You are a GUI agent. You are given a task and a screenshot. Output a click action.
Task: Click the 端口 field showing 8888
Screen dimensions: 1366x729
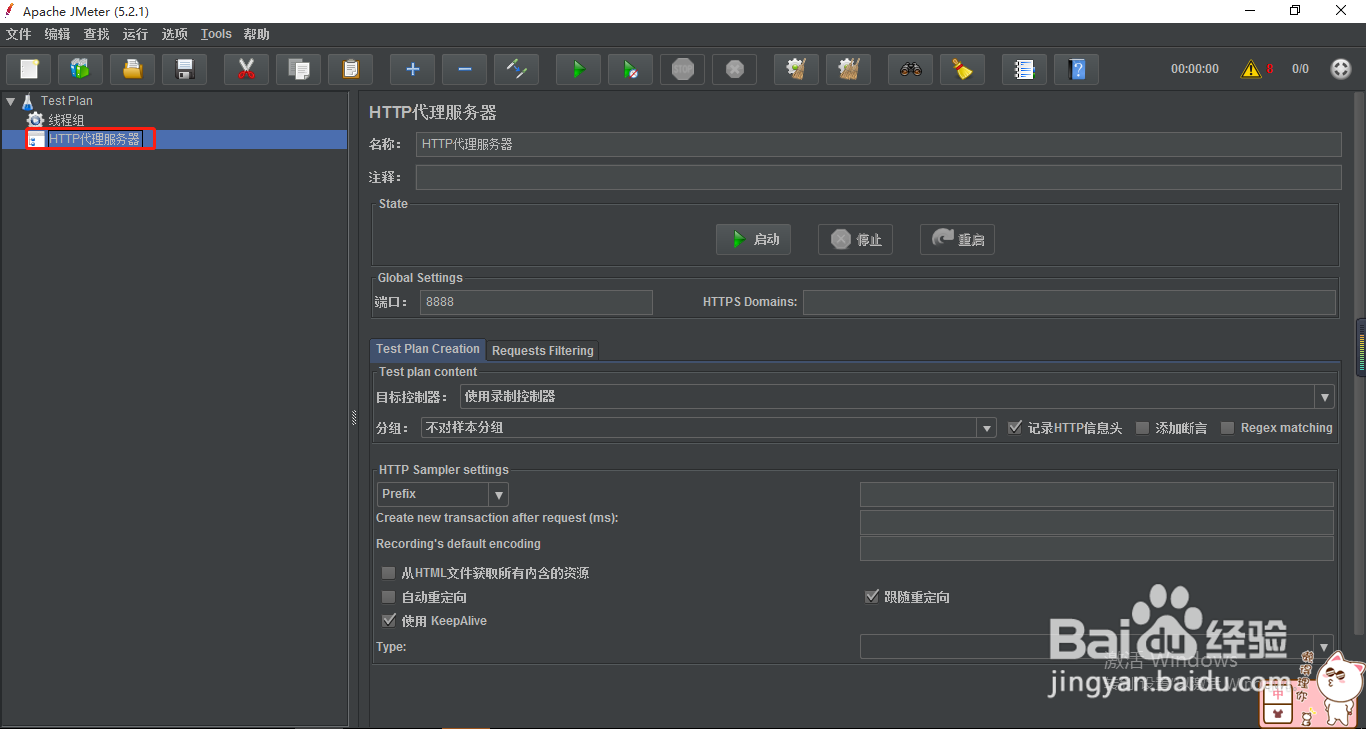[536, 302]
